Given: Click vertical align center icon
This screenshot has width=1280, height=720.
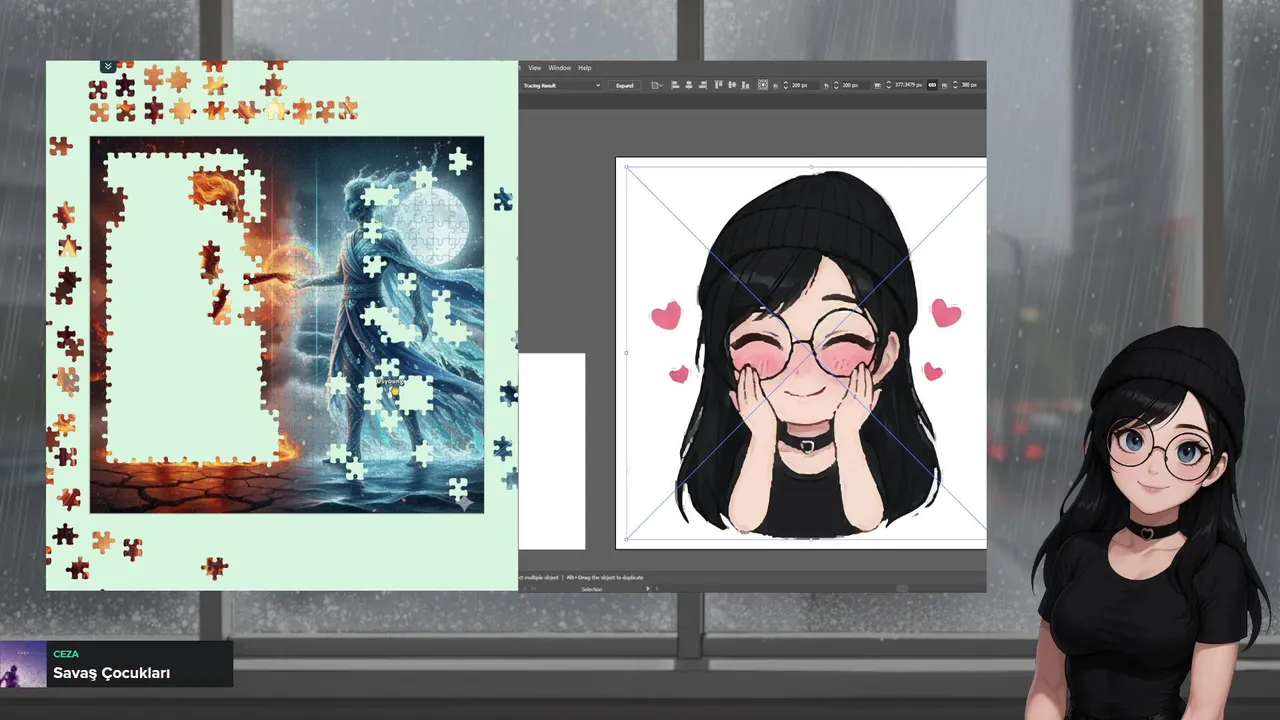Looking at the screenshot, I should [x=732, y=85].
